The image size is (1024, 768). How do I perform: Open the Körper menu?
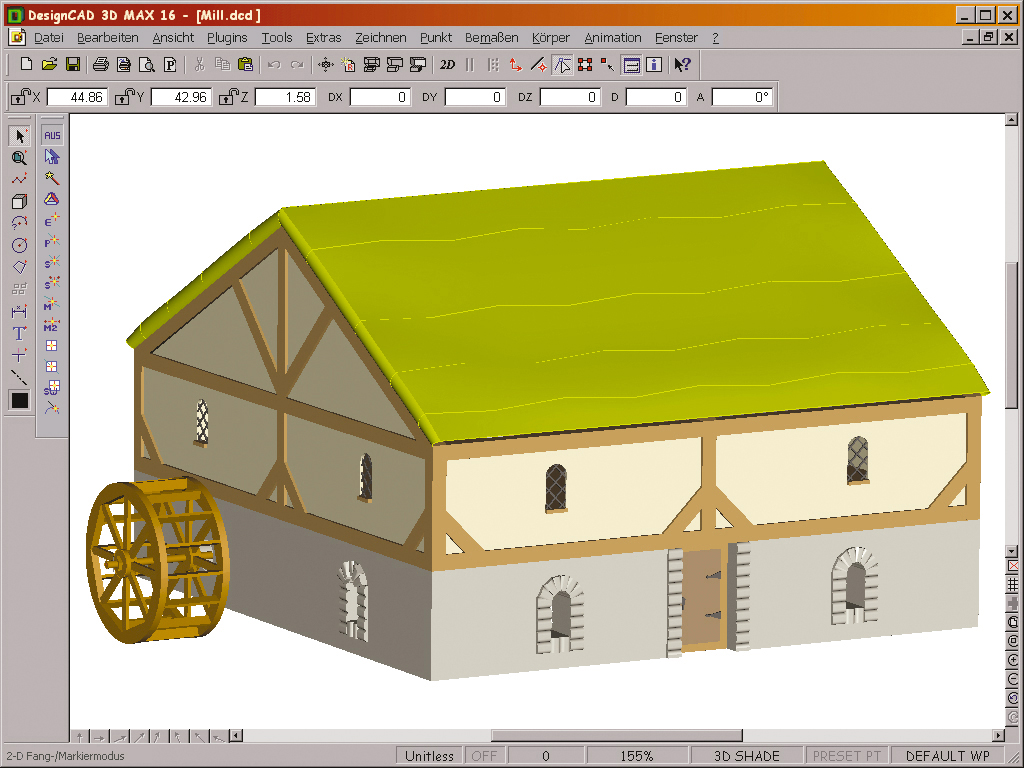point(550,37)
